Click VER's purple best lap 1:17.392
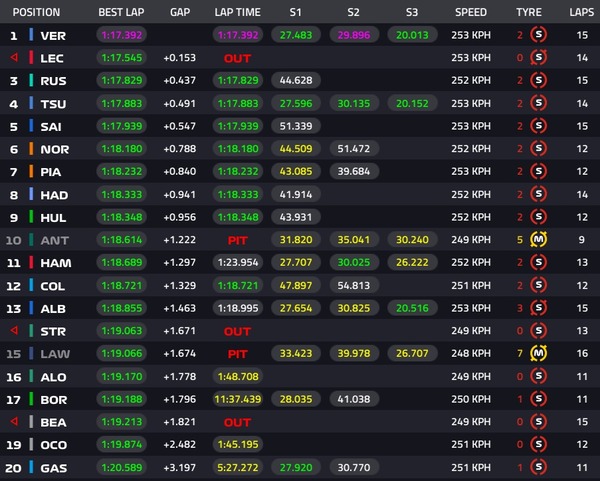This screenshot has height=481, width=600. 121,35
